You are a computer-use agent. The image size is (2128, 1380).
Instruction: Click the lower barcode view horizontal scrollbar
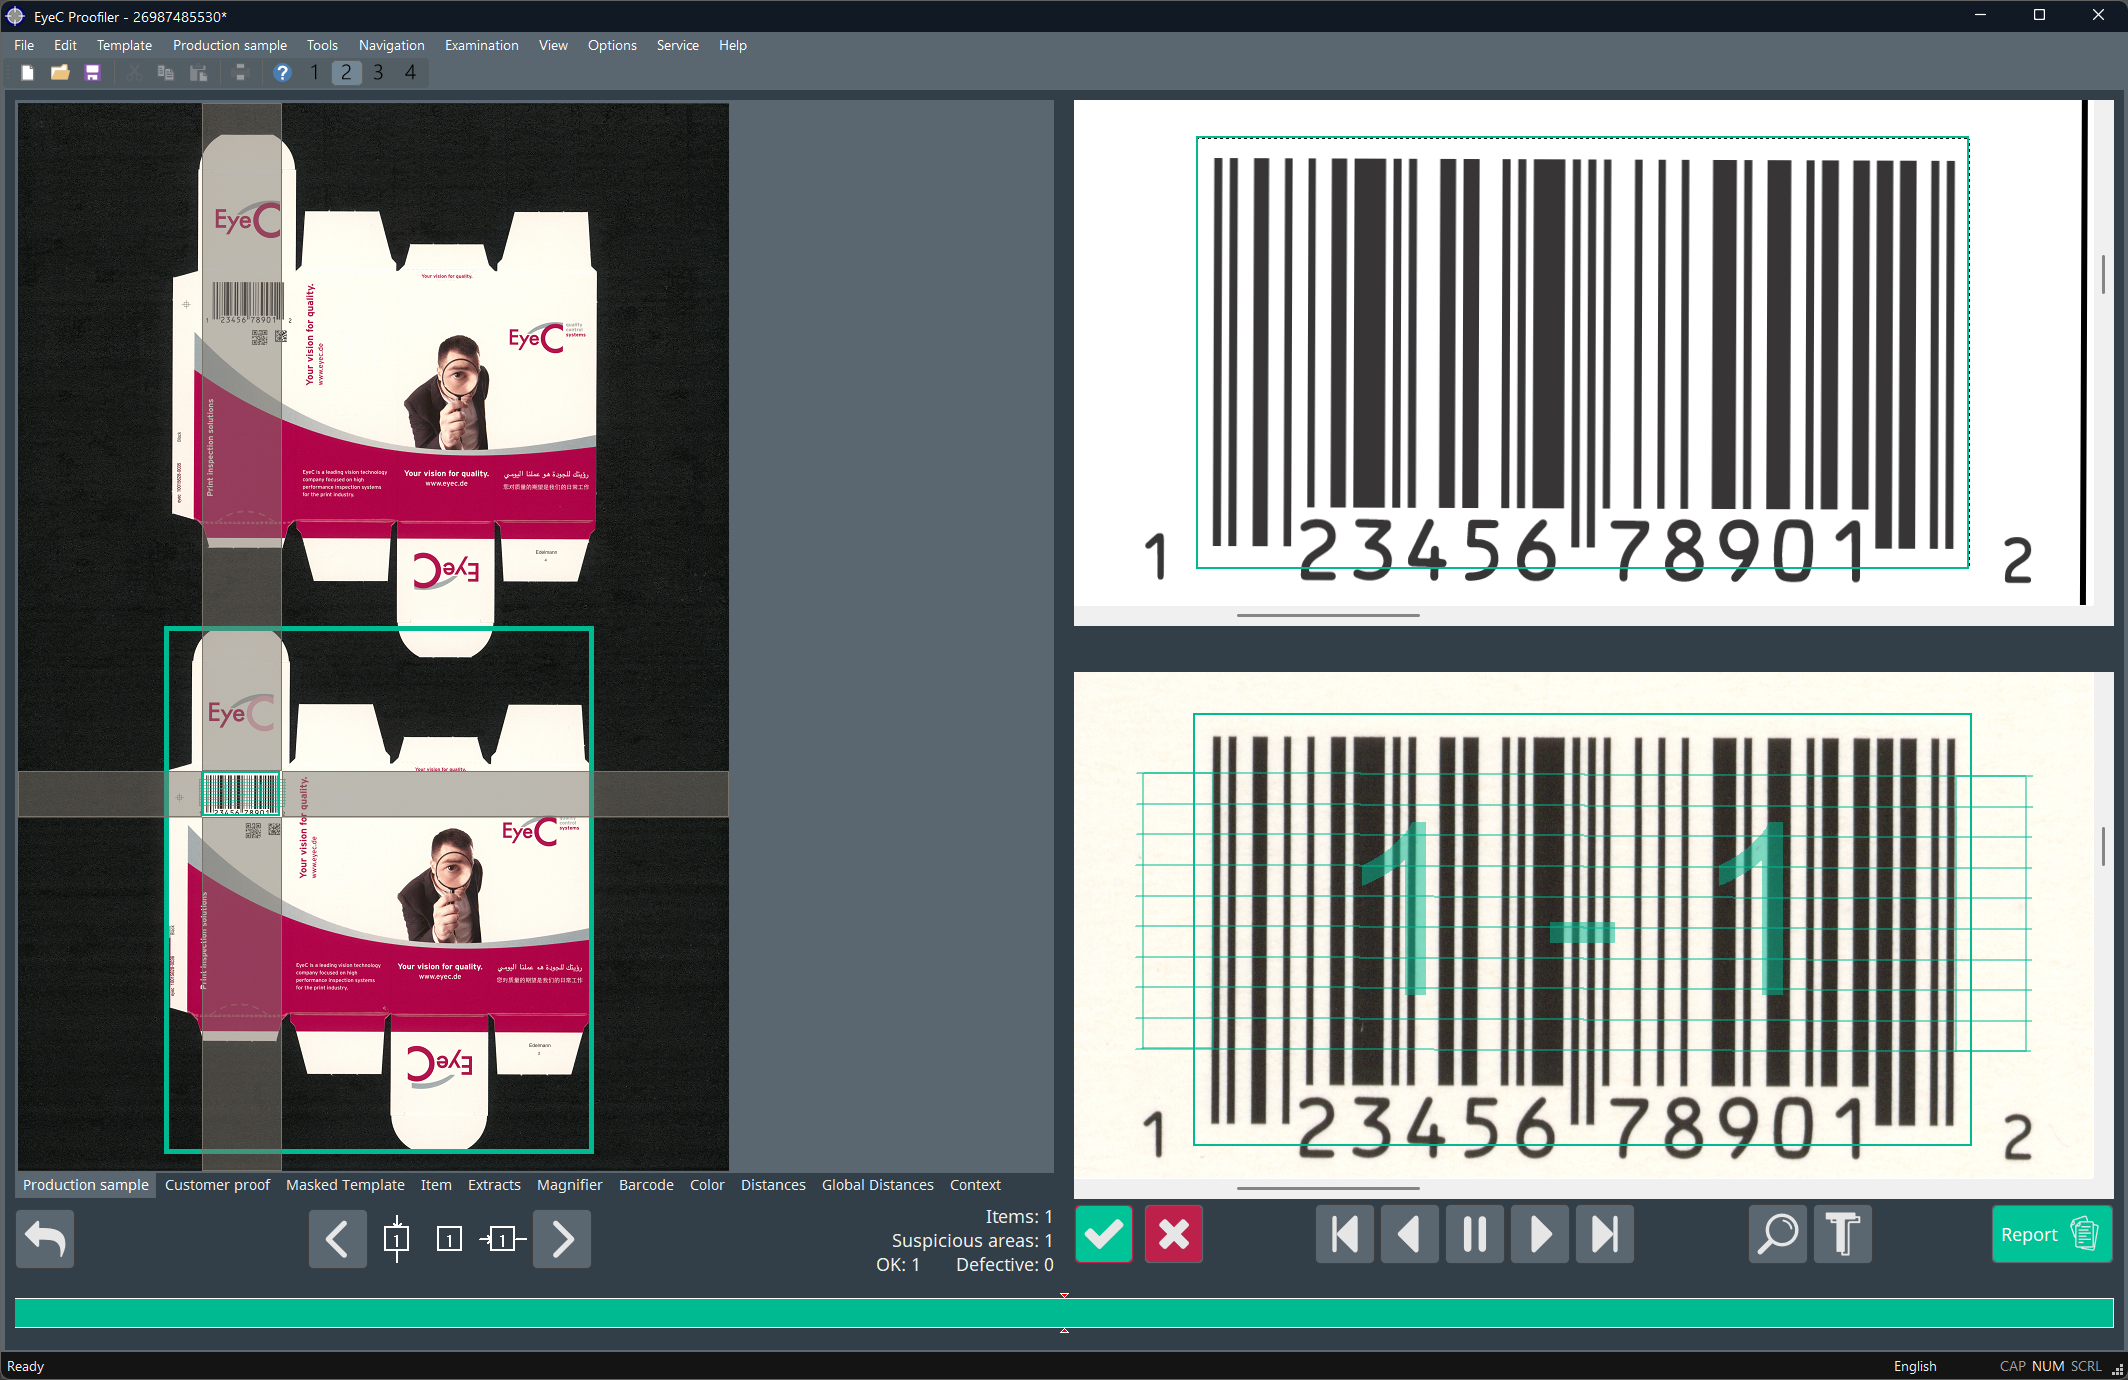click(x=1328, y=1188)
